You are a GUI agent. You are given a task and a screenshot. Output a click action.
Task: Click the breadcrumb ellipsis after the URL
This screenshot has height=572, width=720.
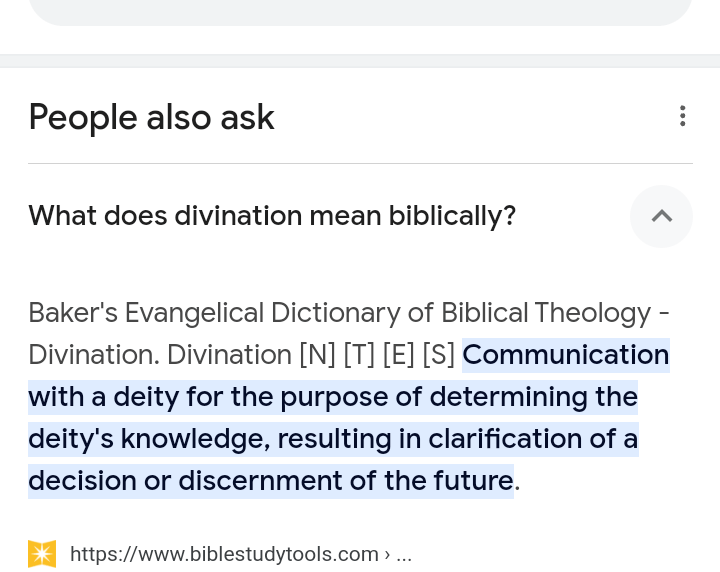404,554
